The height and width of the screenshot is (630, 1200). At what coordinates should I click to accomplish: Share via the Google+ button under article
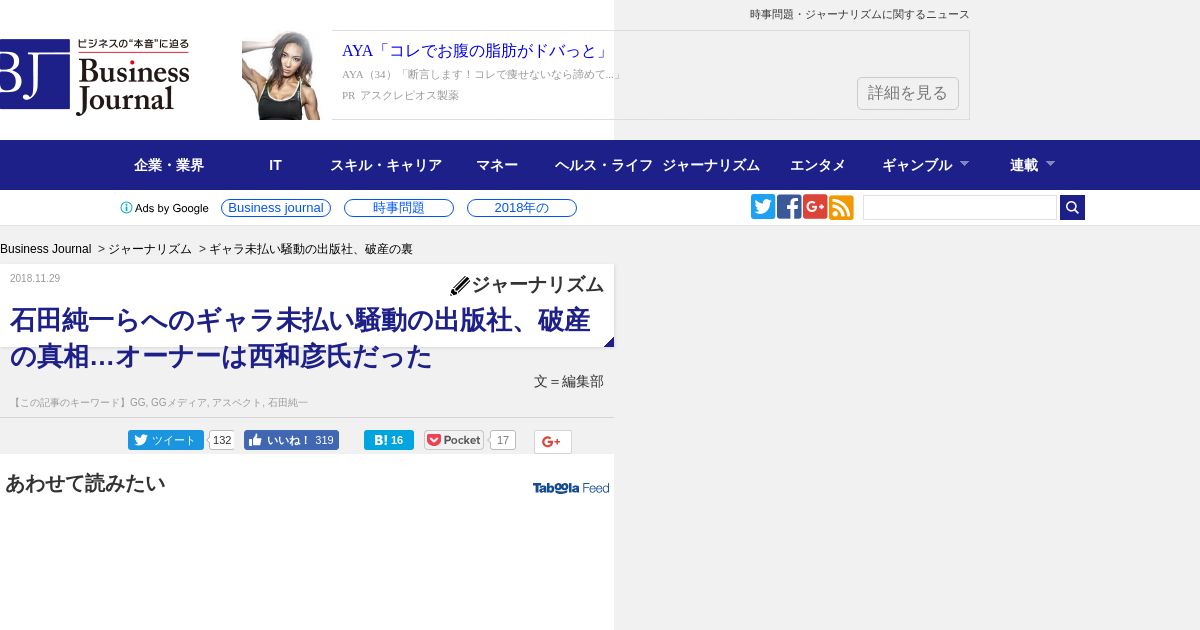click(x=553, y=442)
